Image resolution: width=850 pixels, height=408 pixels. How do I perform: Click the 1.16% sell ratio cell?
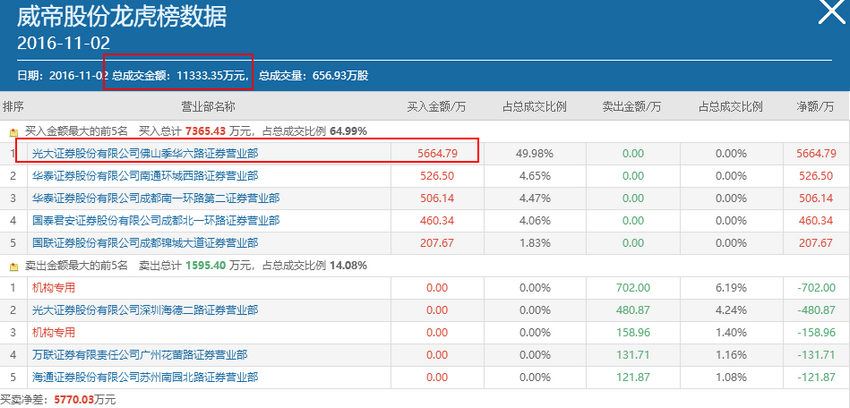click(x=731, y=355)
